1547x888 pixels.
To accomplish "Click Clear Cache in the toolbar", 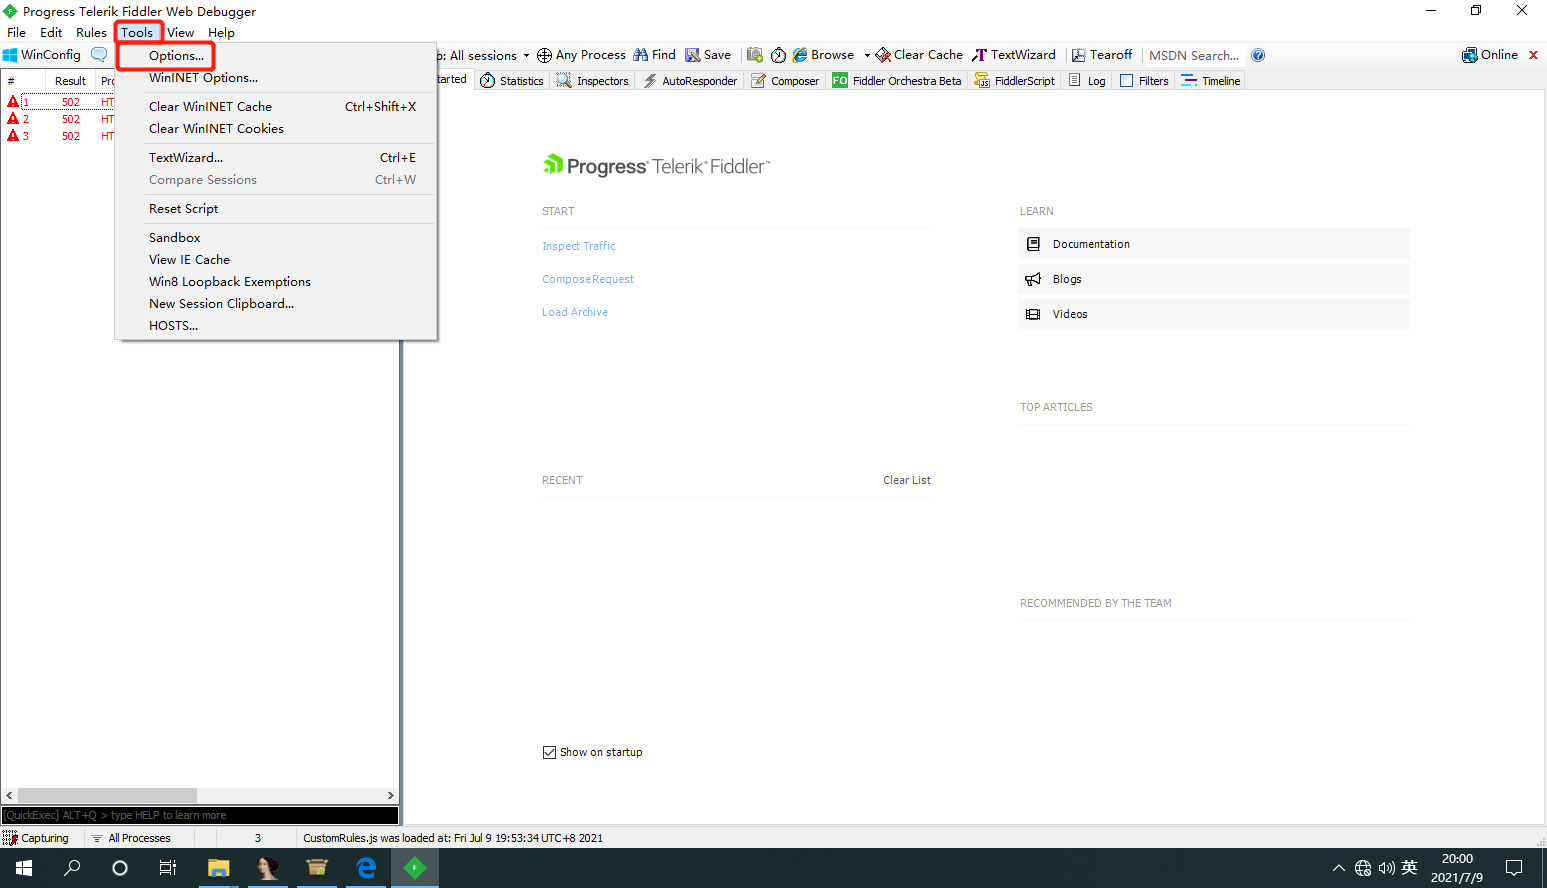I will (x=920, y=55).
